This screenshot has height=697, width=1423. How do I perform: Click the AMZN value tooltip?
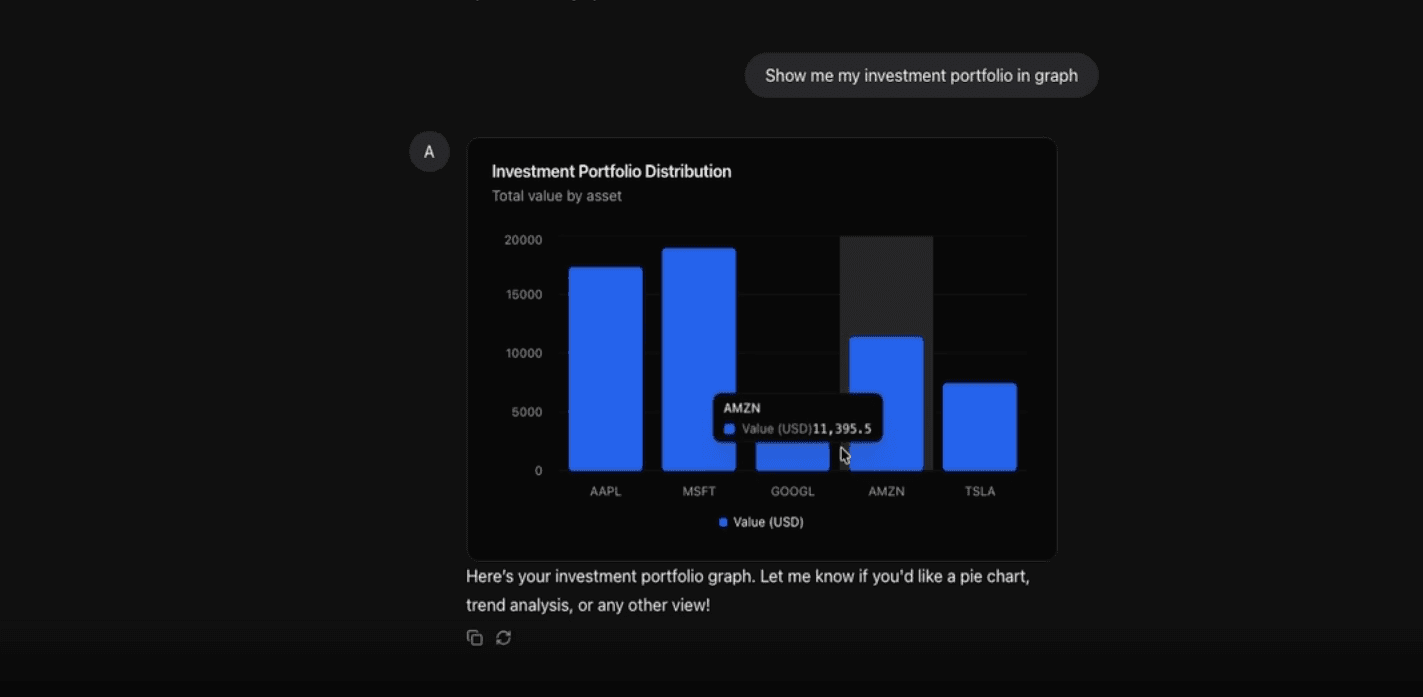798,416
